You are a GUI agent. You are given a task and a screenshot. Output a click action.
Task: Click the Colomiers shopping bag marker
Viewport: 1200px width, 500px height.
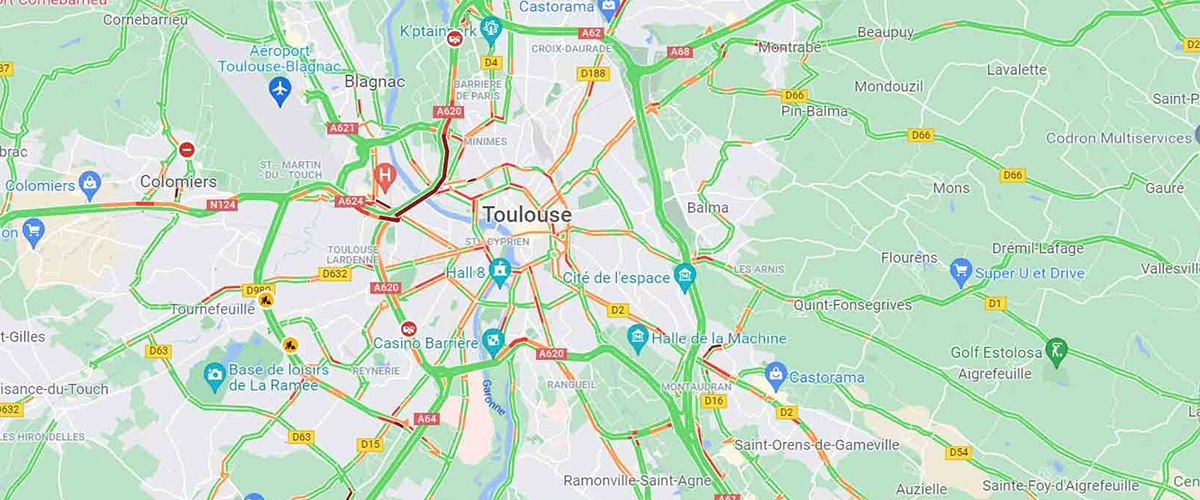90,184
